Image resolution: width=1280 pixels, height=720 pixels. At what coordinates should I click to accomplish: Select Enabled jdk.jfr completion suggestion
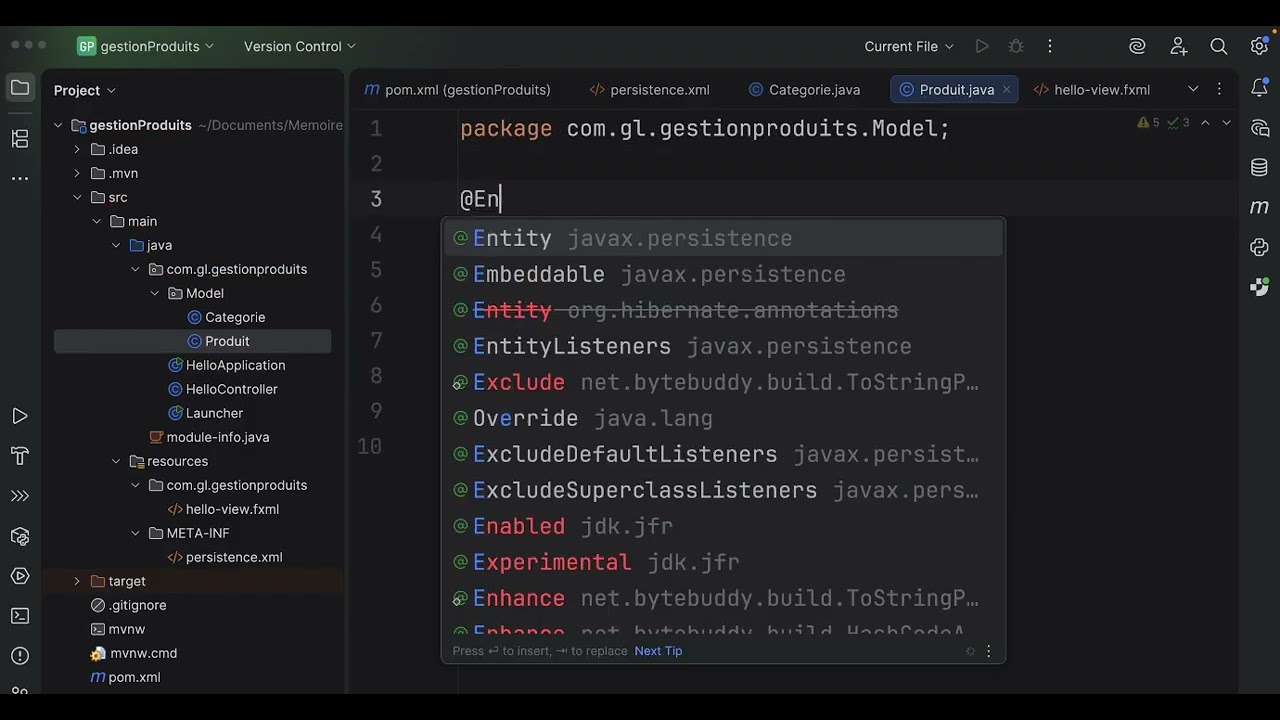click(723, 526)
